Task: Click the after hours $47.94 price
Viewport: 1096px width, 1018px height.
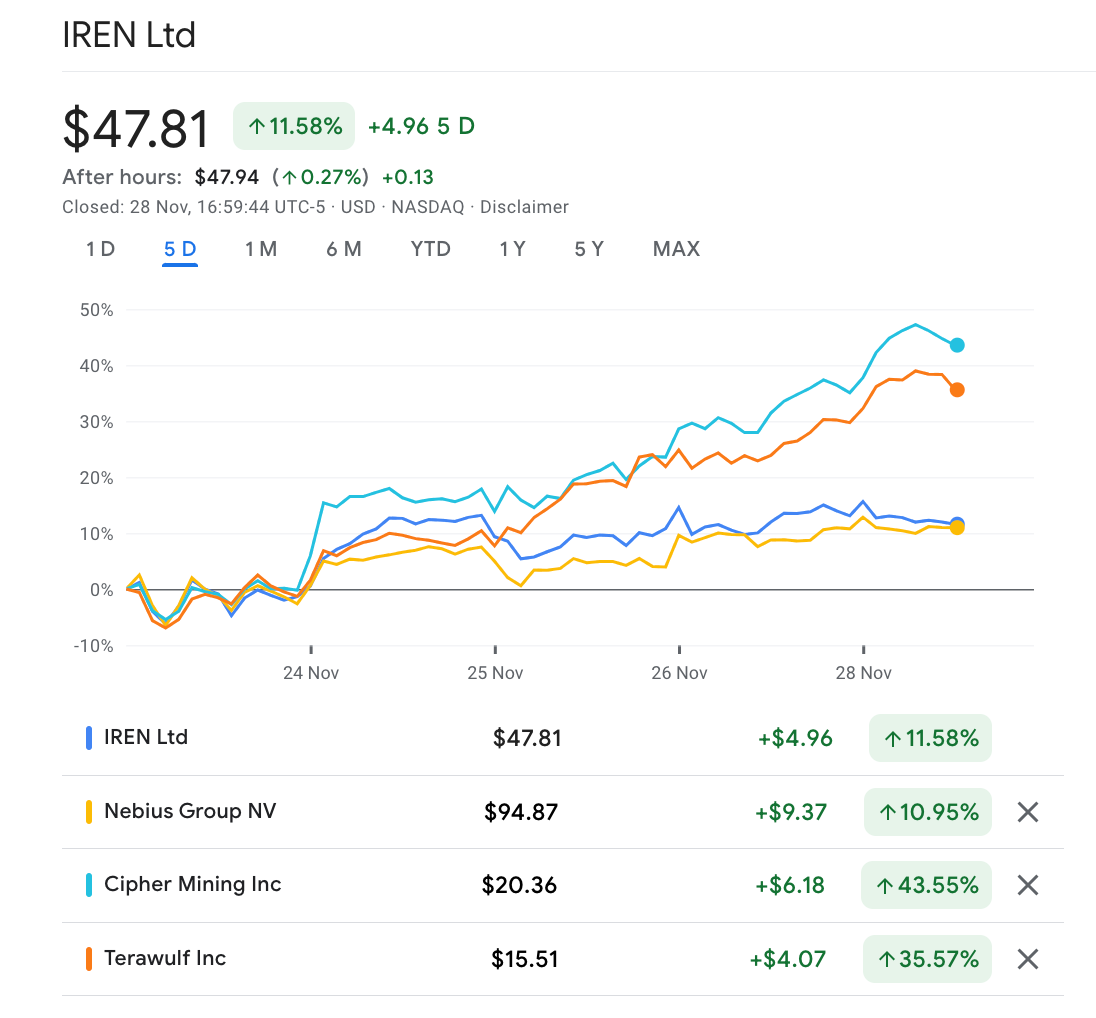Action: click(x=226, y=177)
